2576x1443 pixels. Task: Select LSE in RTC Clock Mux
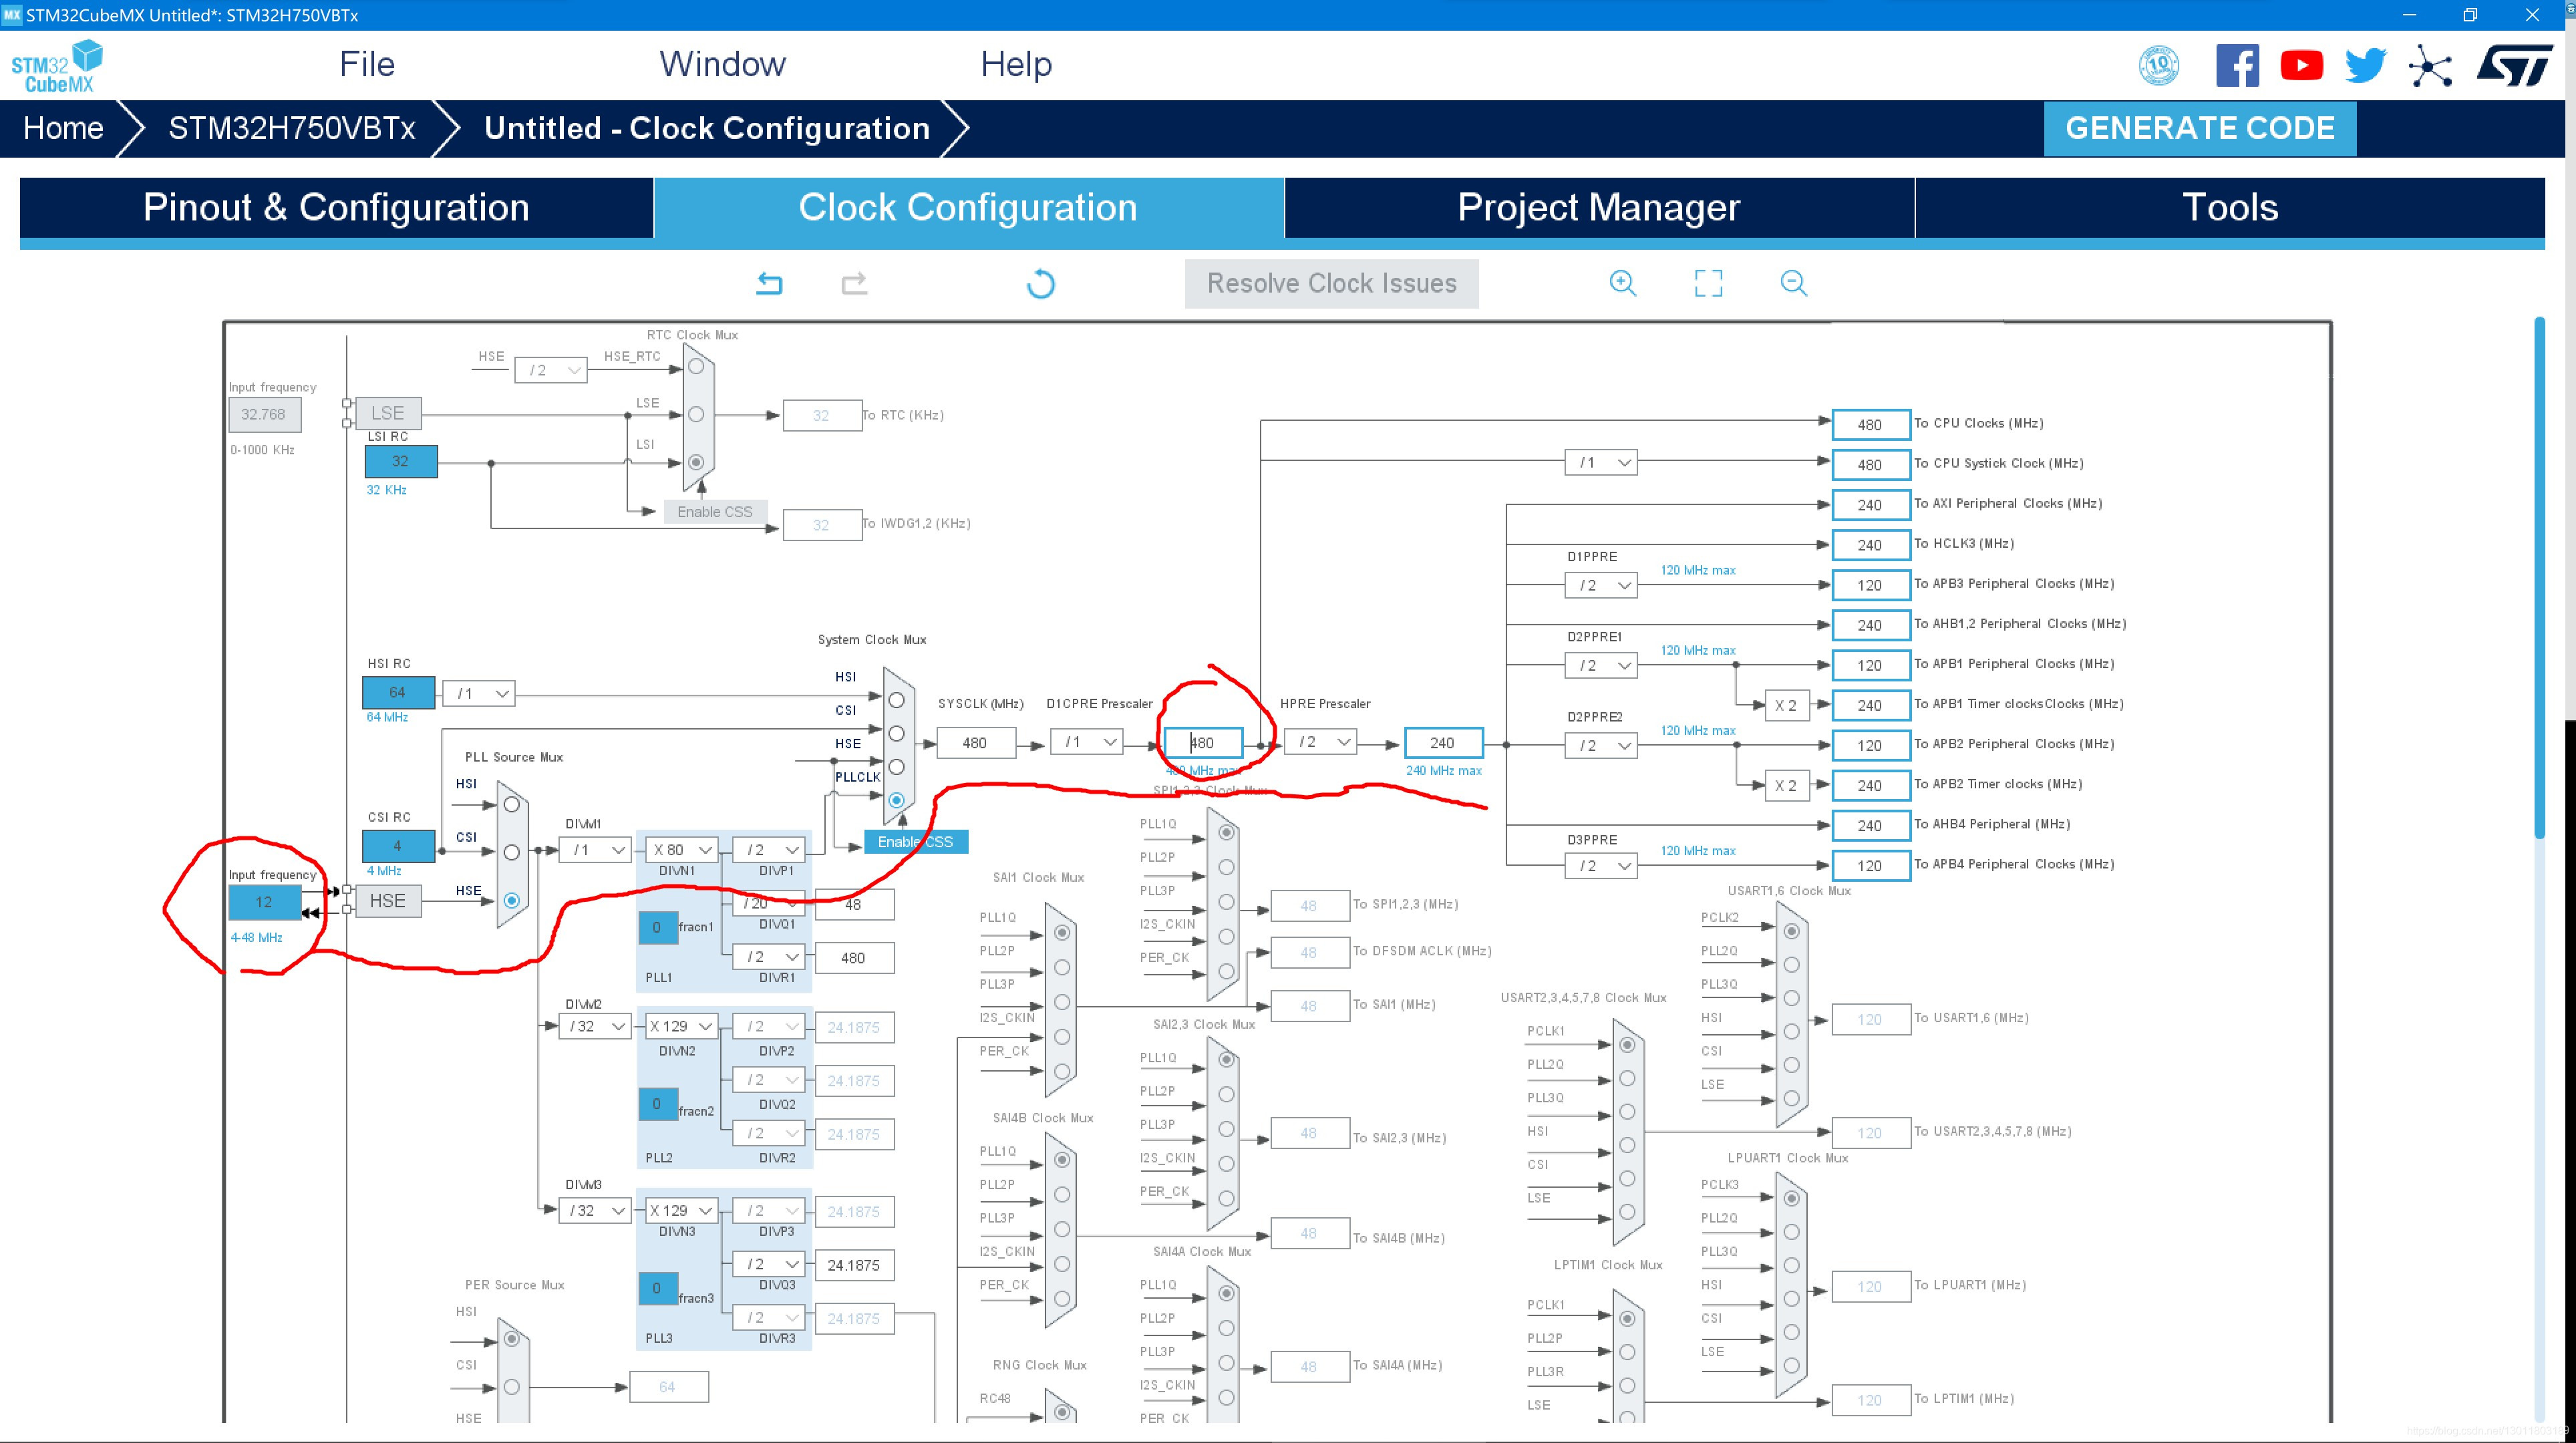(696, 414)
